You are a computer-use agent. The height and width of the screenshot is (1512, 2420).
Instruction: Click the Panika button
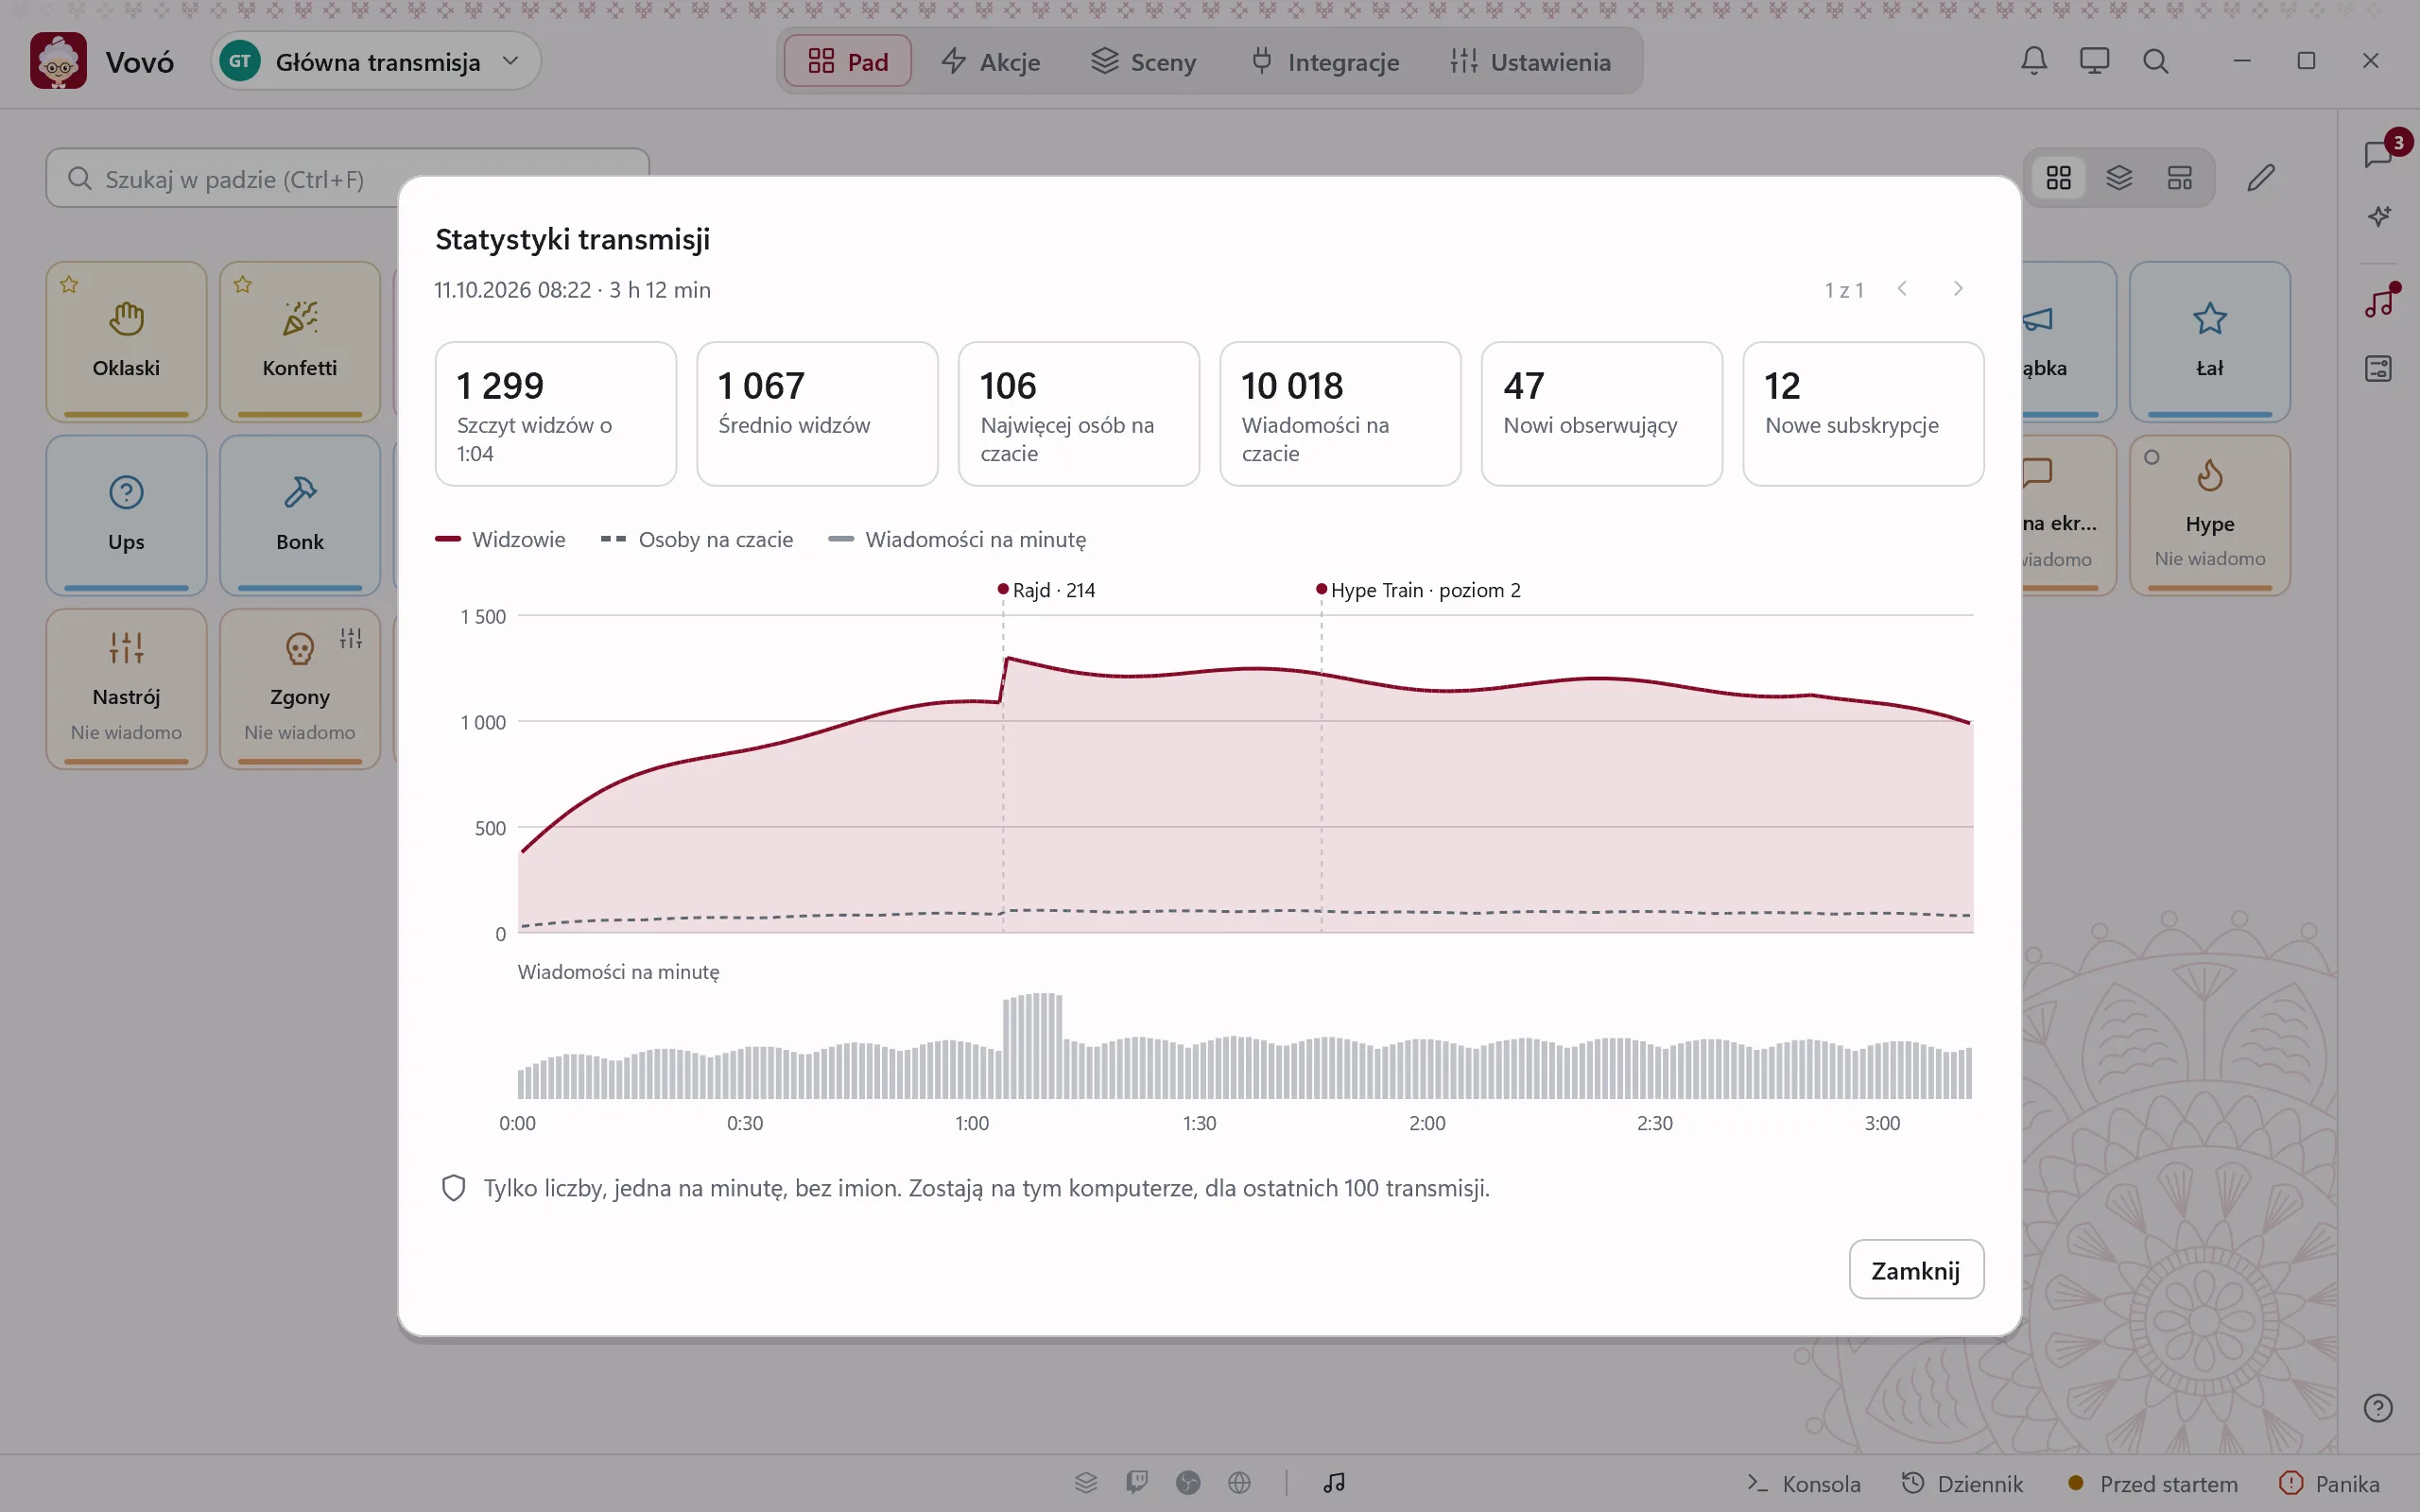point(2329,1483)
